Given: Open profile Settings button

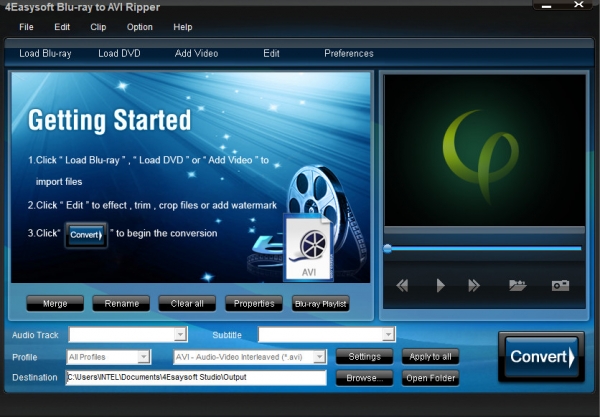Looking at the screenshot, I should (x=364, y=357).
